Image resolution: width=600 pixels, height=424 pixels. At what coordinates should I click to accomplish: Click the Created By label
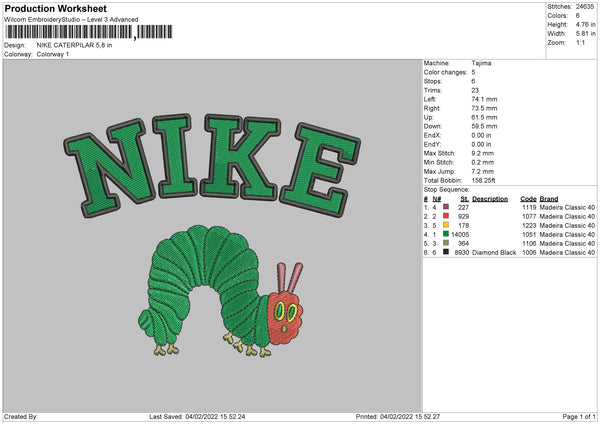(x=21, y=417)
